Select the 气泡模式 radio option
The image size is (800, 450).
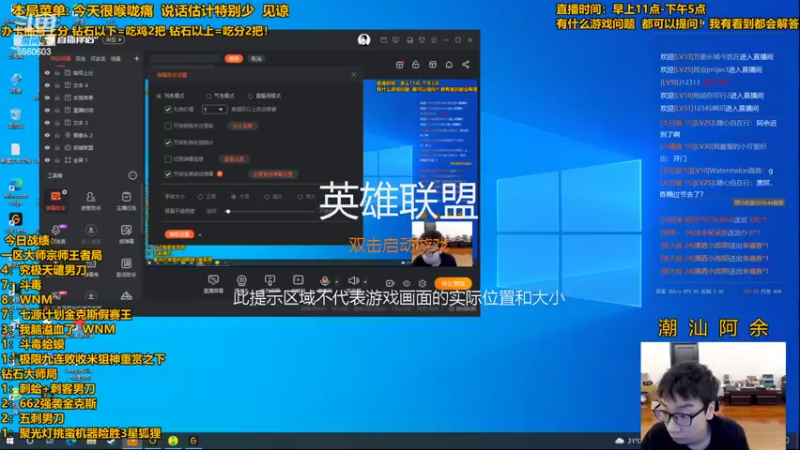[208, 96]
